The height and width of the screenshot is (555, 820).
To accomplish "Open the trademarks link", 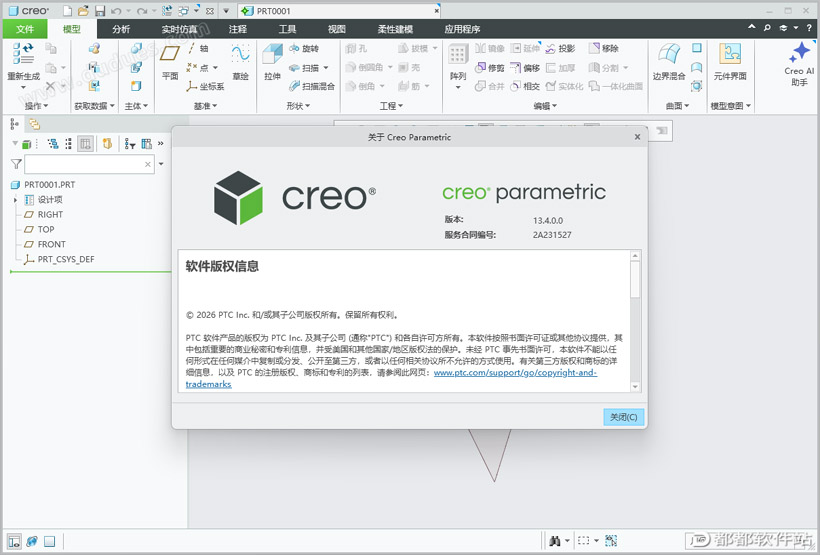I will pos(209,384).
